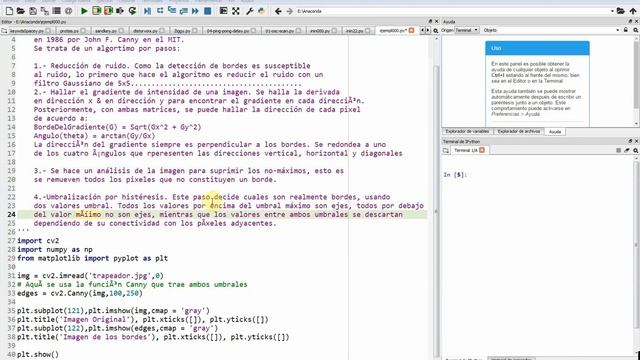Close the Ayuda panel
This screenshot has width=640, height=360.
coord(636,21)
